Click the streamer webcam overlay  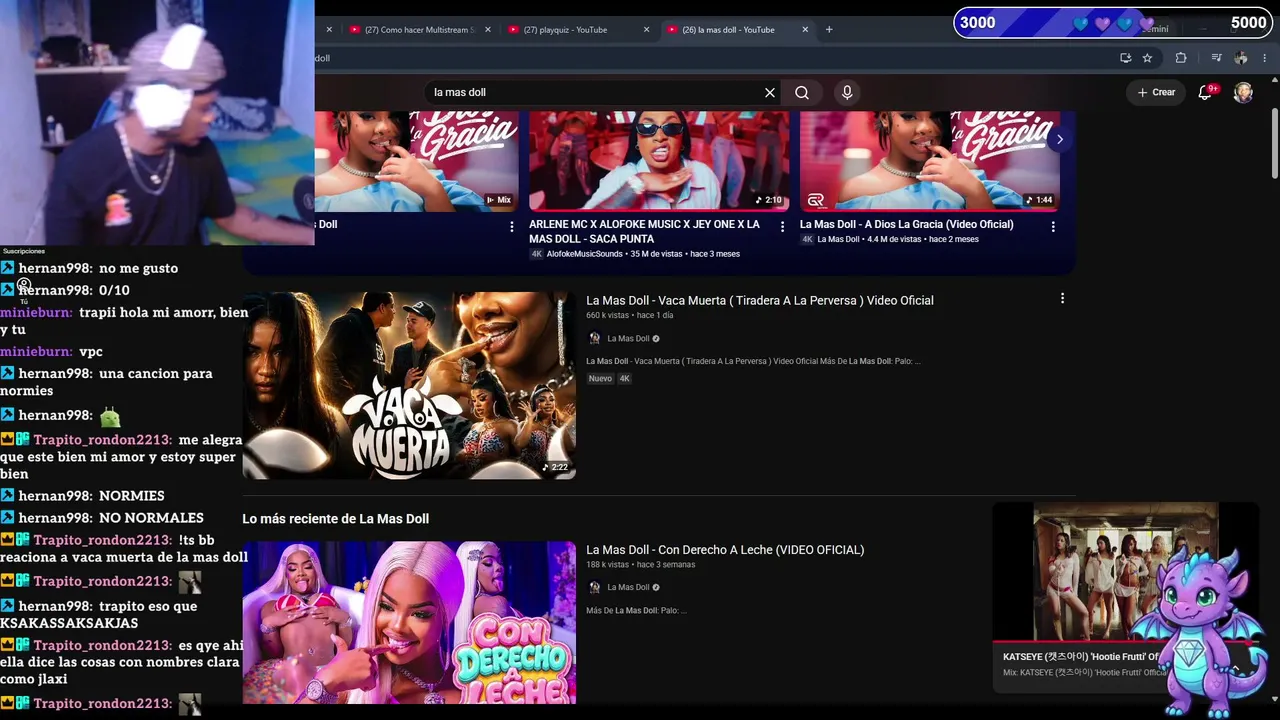157,122
